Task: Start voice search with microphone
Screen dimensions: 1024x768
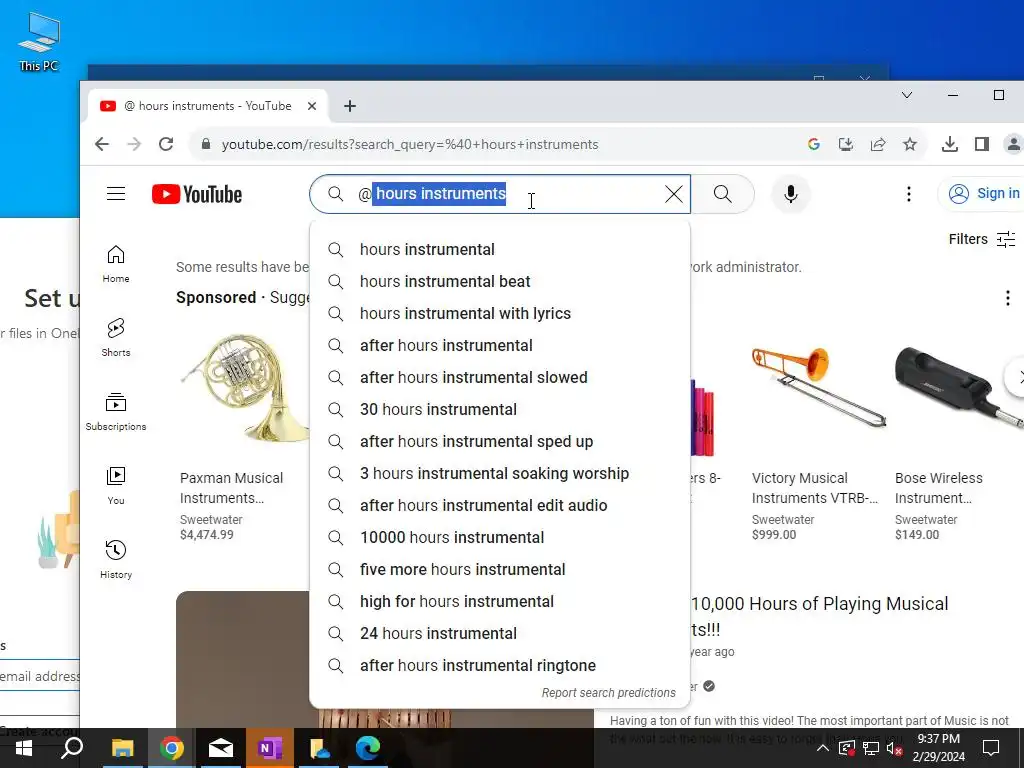Action: (790, 194)
